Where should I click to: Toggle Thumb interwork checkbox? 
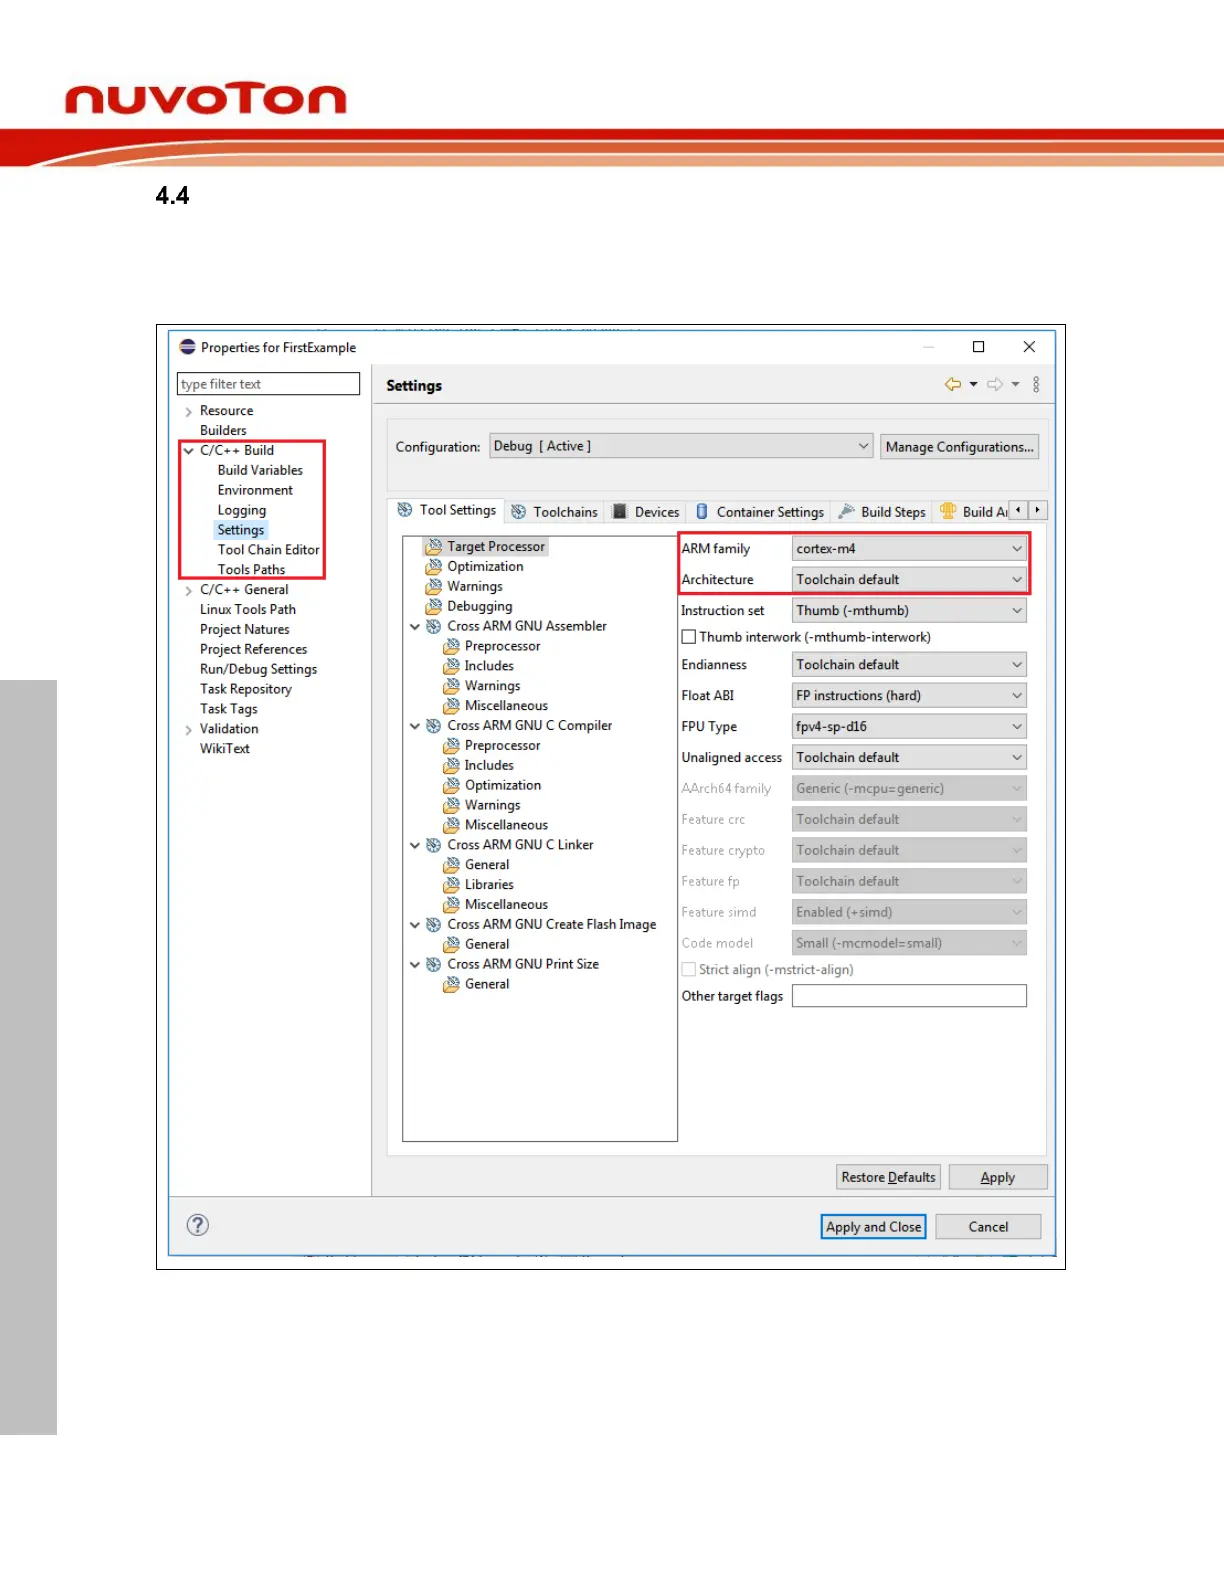[689, 637]
